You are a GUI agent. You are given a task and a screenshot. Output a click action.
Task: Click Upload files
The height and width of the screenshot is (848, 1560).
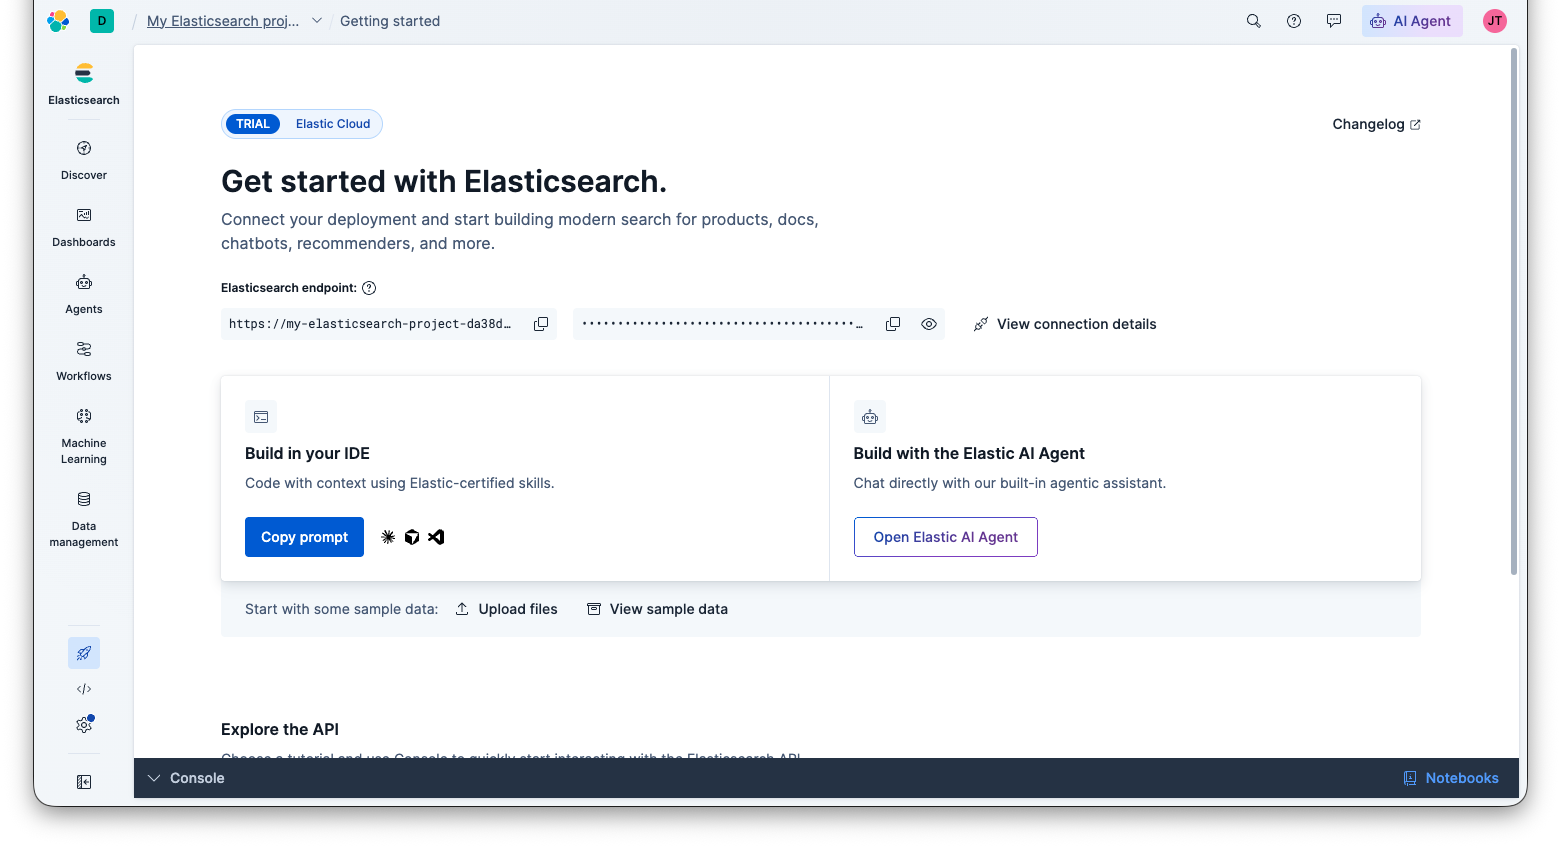coord(507,609)
